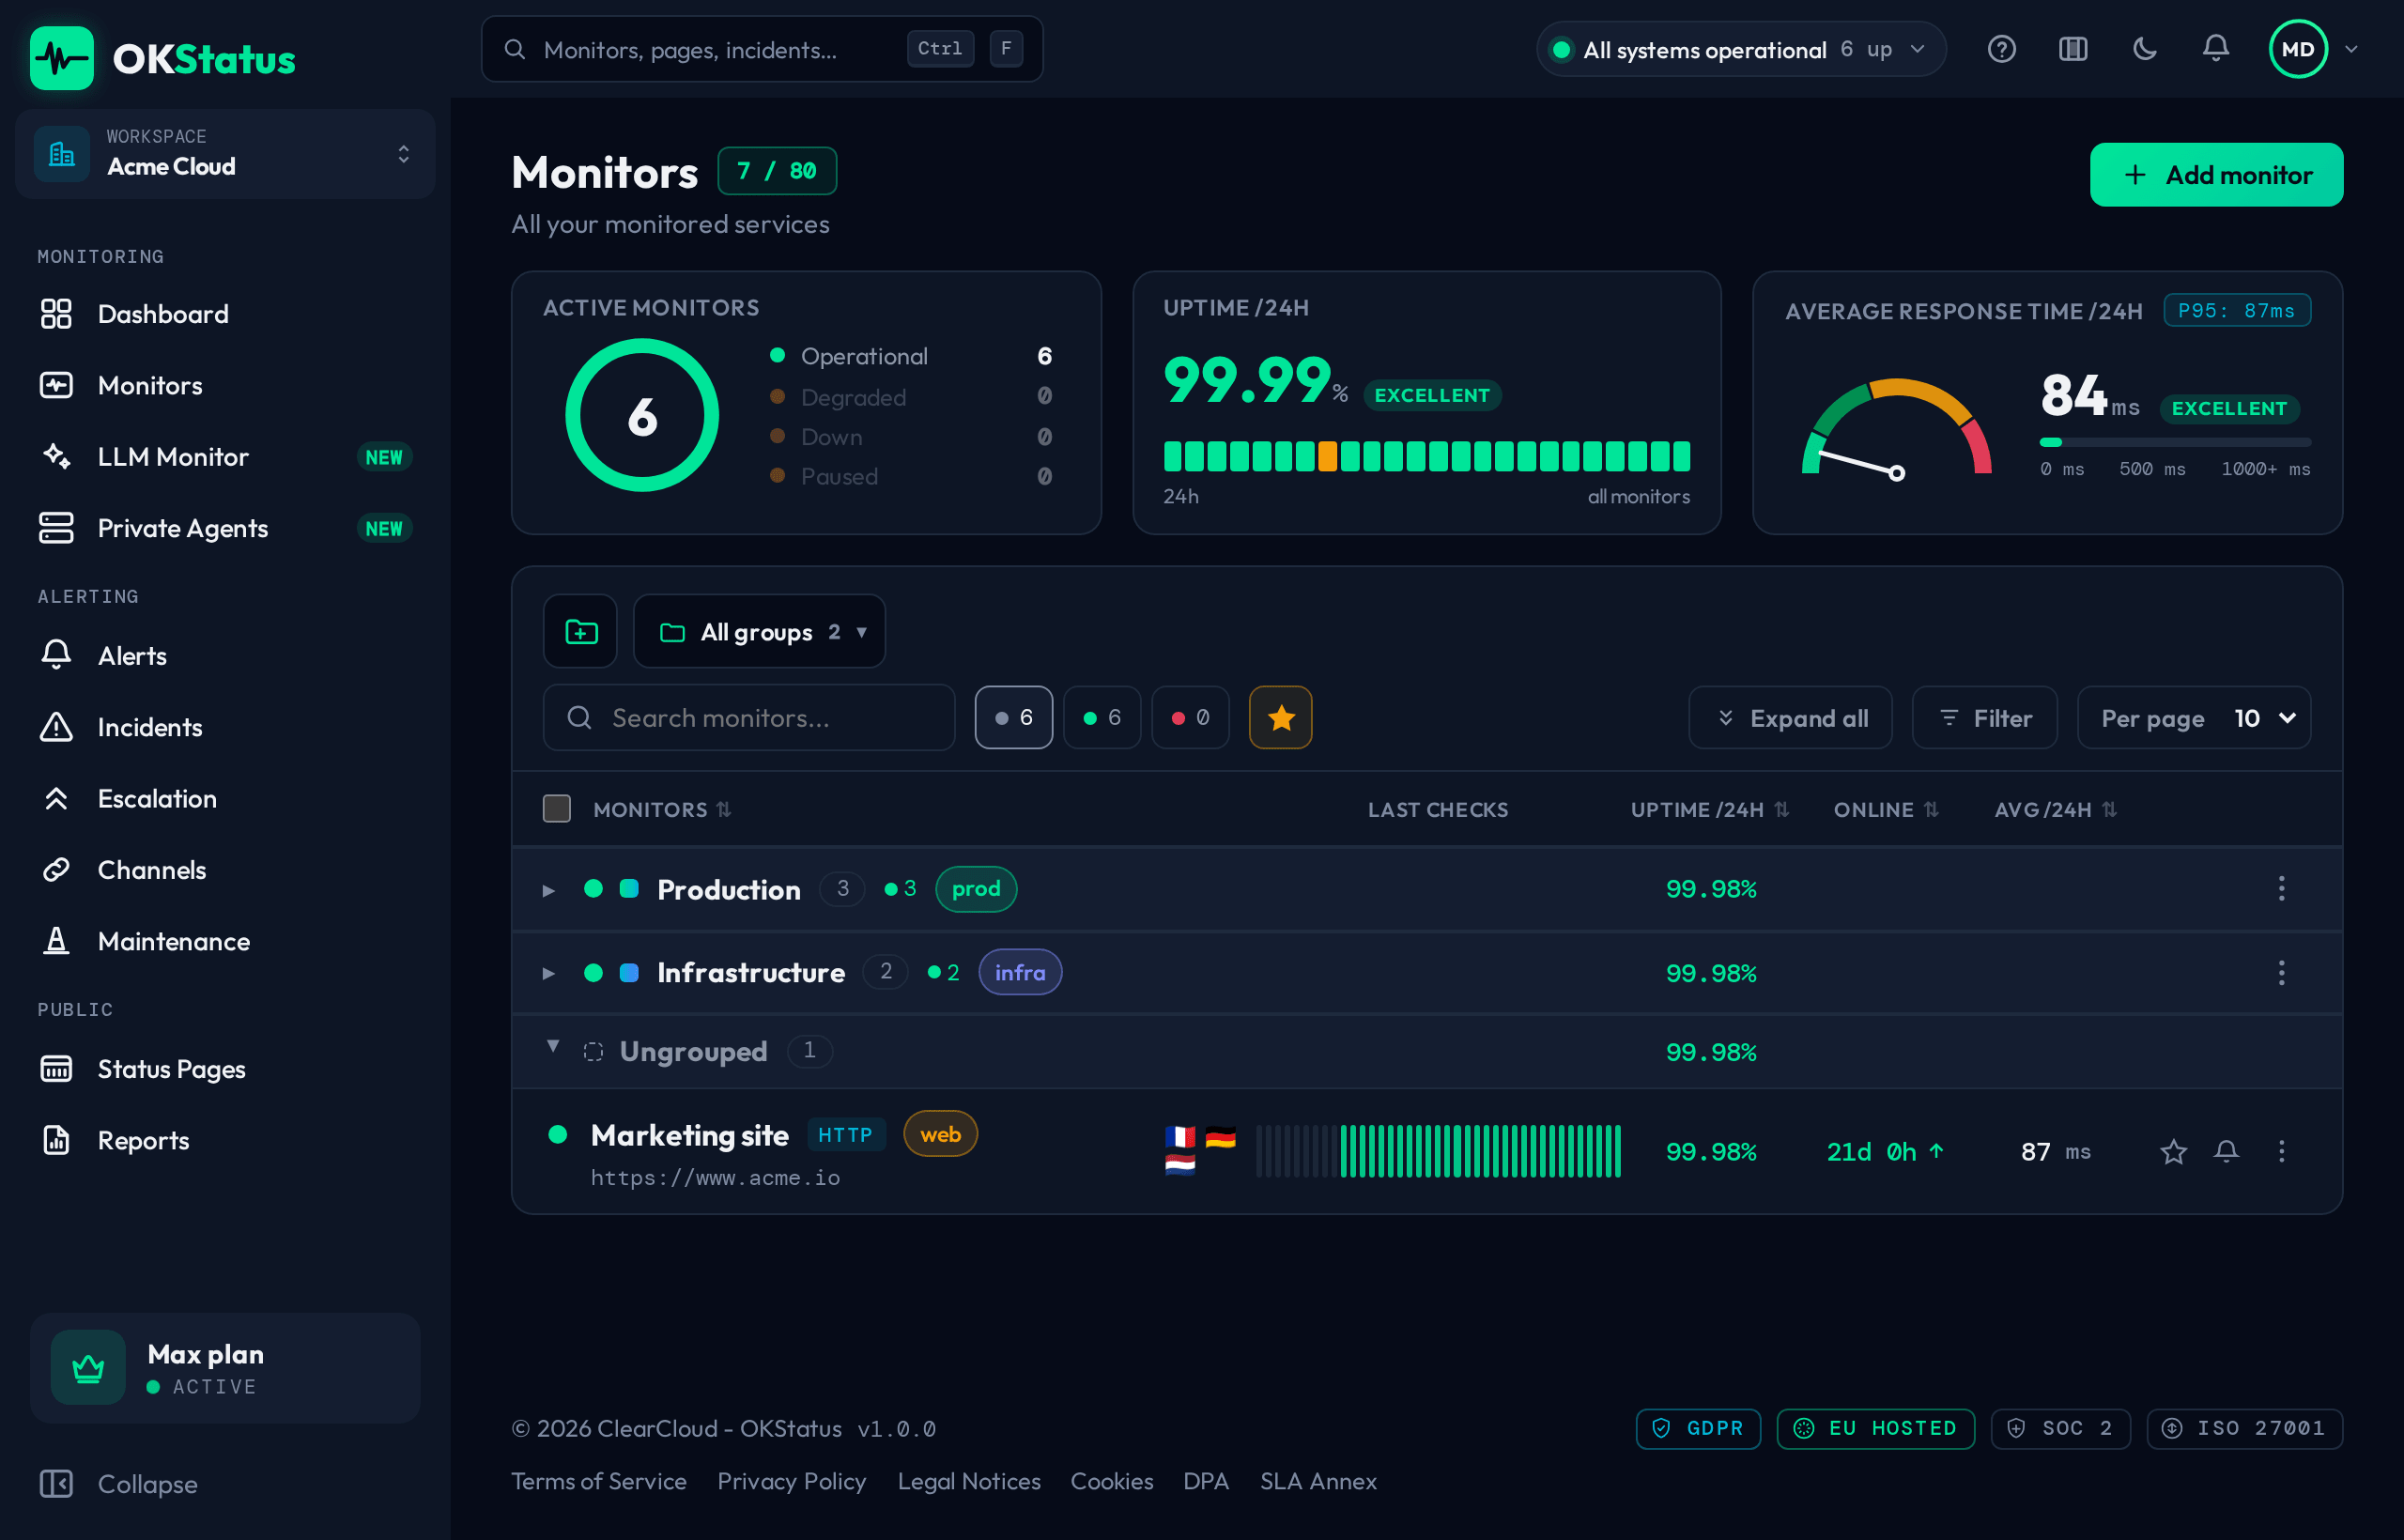Select the red down filter showing 0
The width and height of the screenshot is (2404, 1540).
point(1190,717)
